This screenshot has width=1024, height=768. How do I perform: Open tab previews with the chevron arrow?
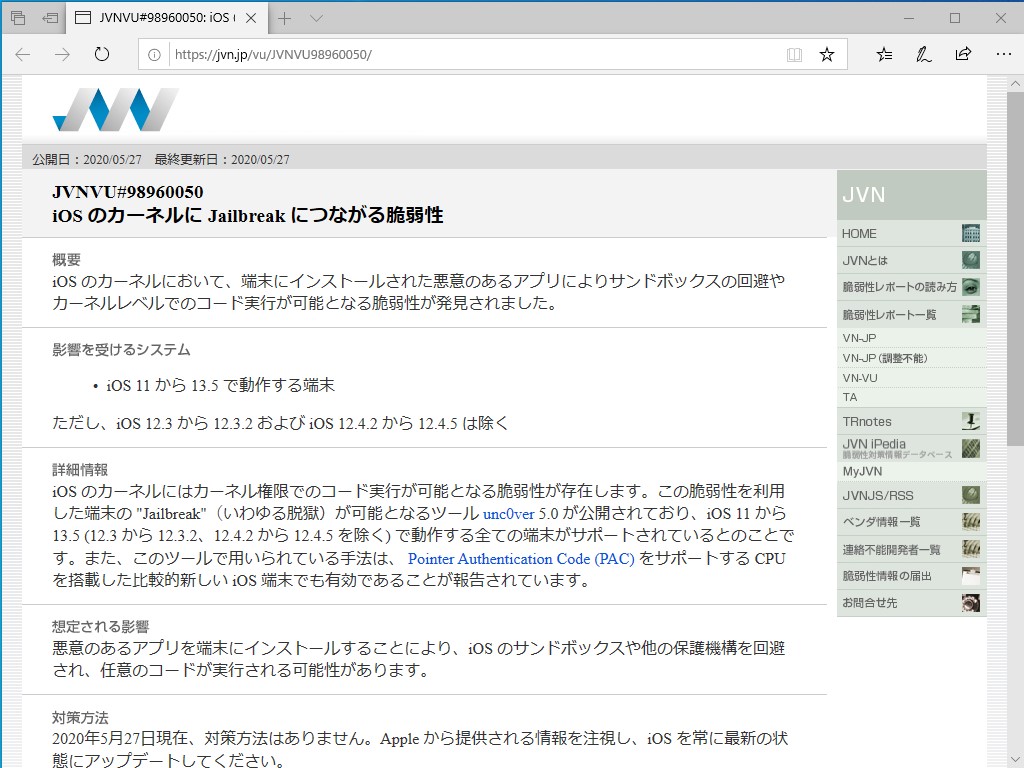(315, 17)
